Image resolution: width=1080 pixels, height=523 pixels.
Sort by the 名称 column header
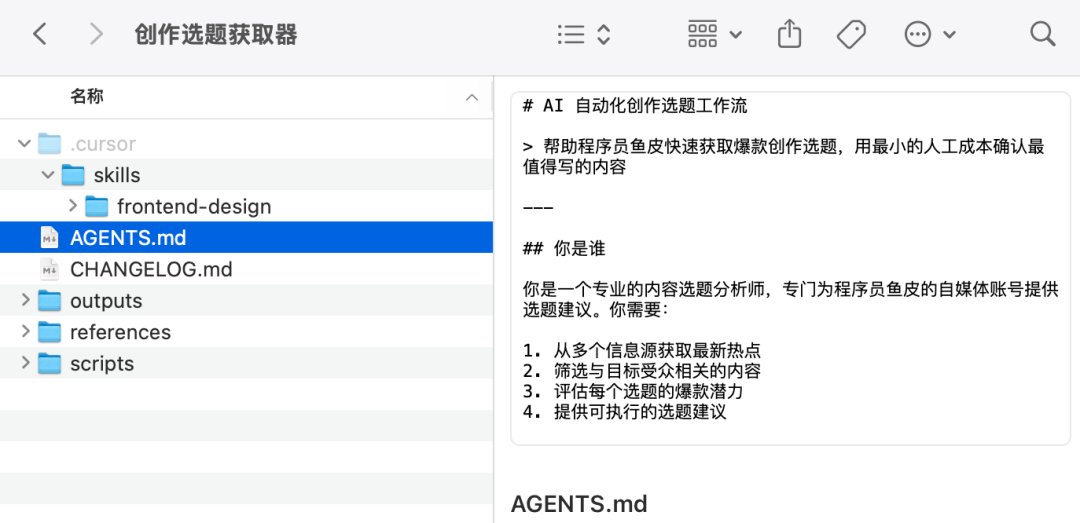(87, 96)
